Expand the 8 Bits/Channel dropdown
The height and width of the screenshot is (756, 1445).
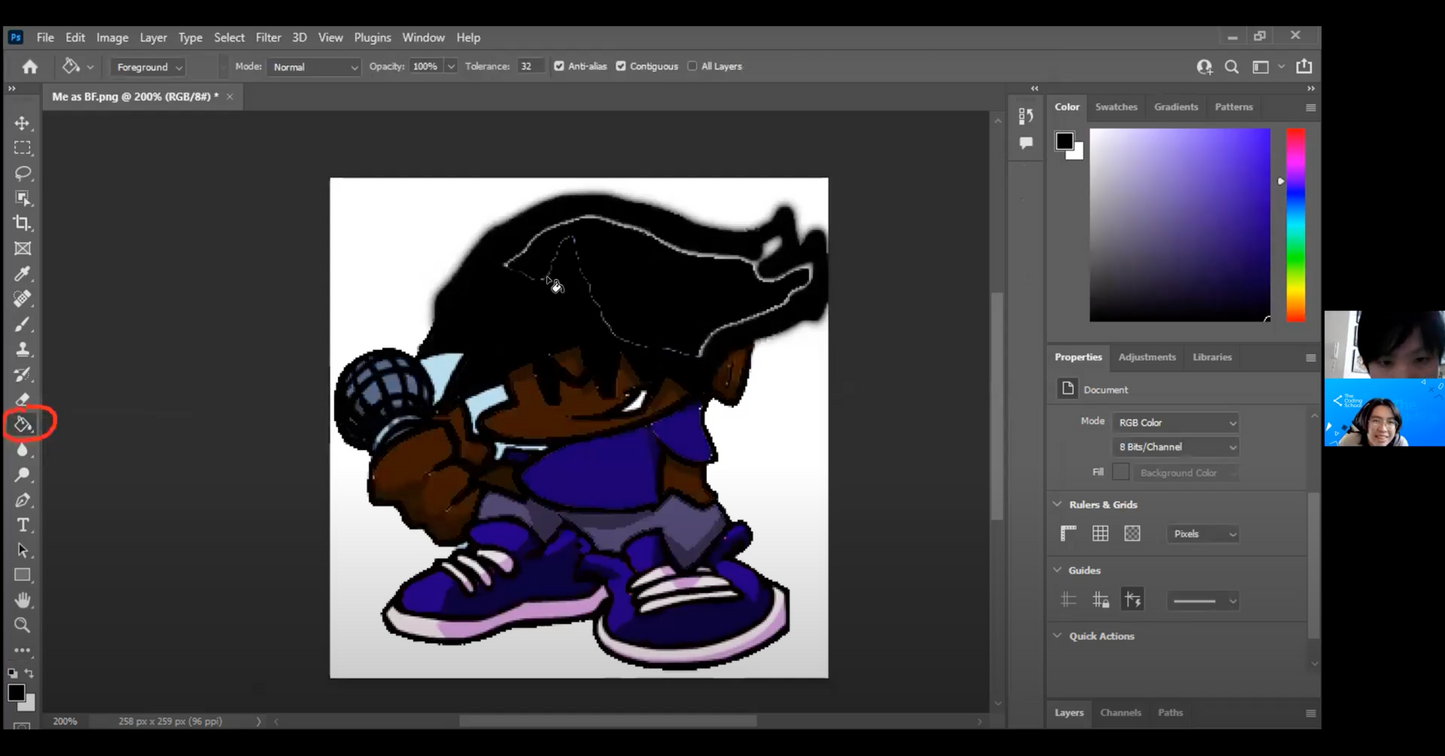coord(1175,447)
